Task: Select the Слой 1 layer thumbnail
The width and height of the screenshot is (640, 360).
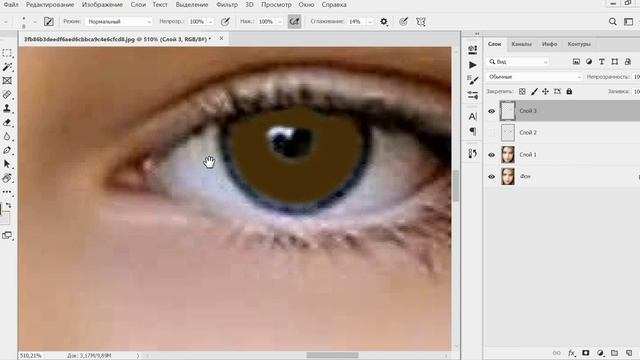Action: click(x=508, y=155)
